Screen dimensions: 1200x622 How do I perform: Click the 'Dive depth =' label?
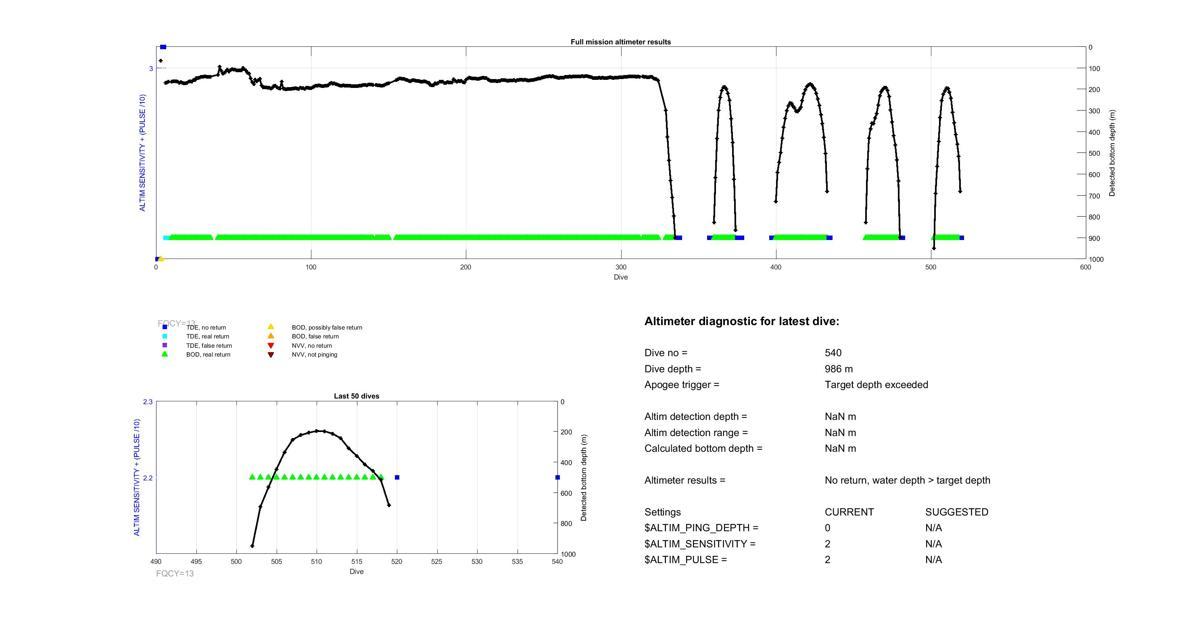(673, 369)
